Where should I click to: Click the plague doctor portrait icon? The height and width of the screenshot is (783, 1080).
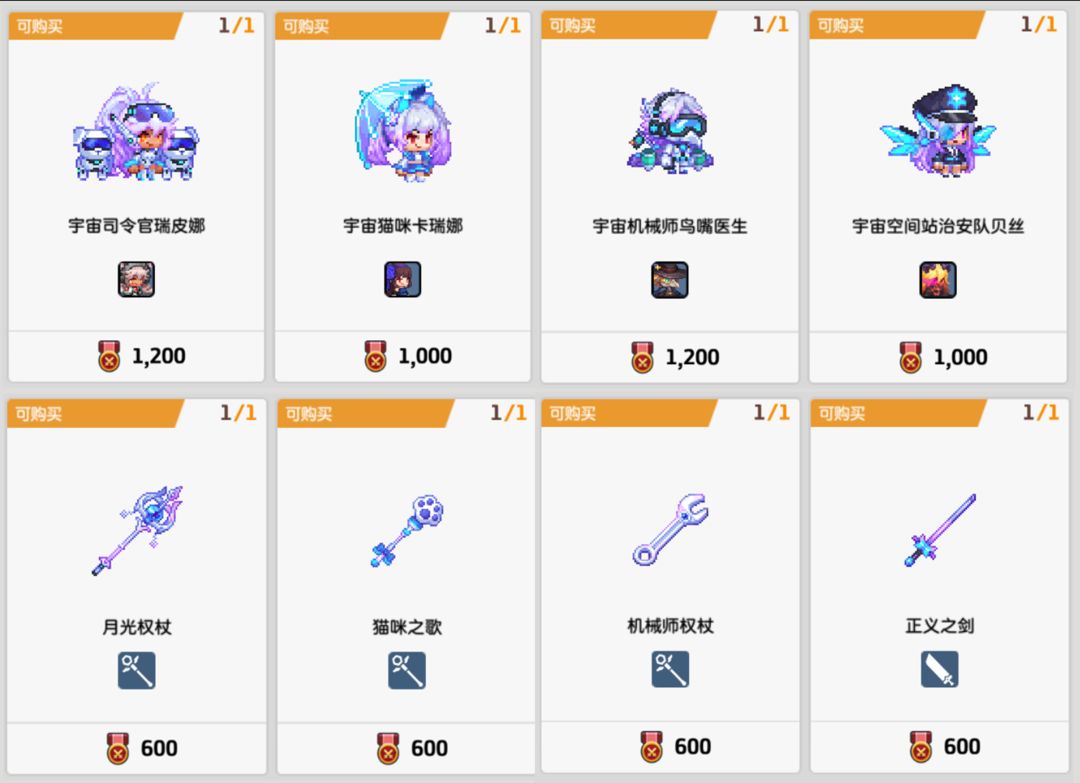click(670, 280)
